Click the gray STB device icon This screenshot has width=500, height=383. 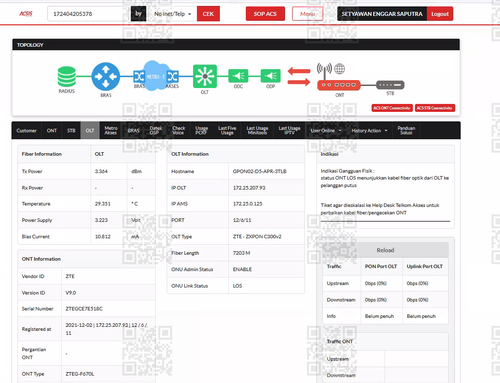pyautogui.click(x=390, y=85)
